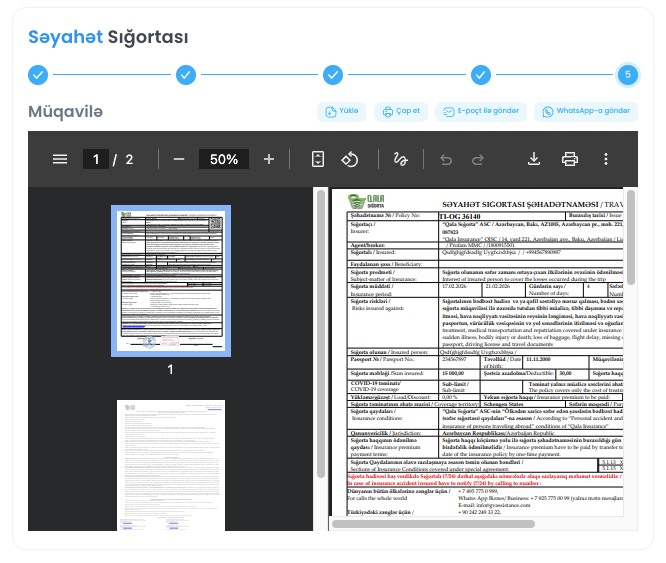Download the PDF from the toolbar
The height and width of the screenshot is (563, 666).
tap(534, 159)
